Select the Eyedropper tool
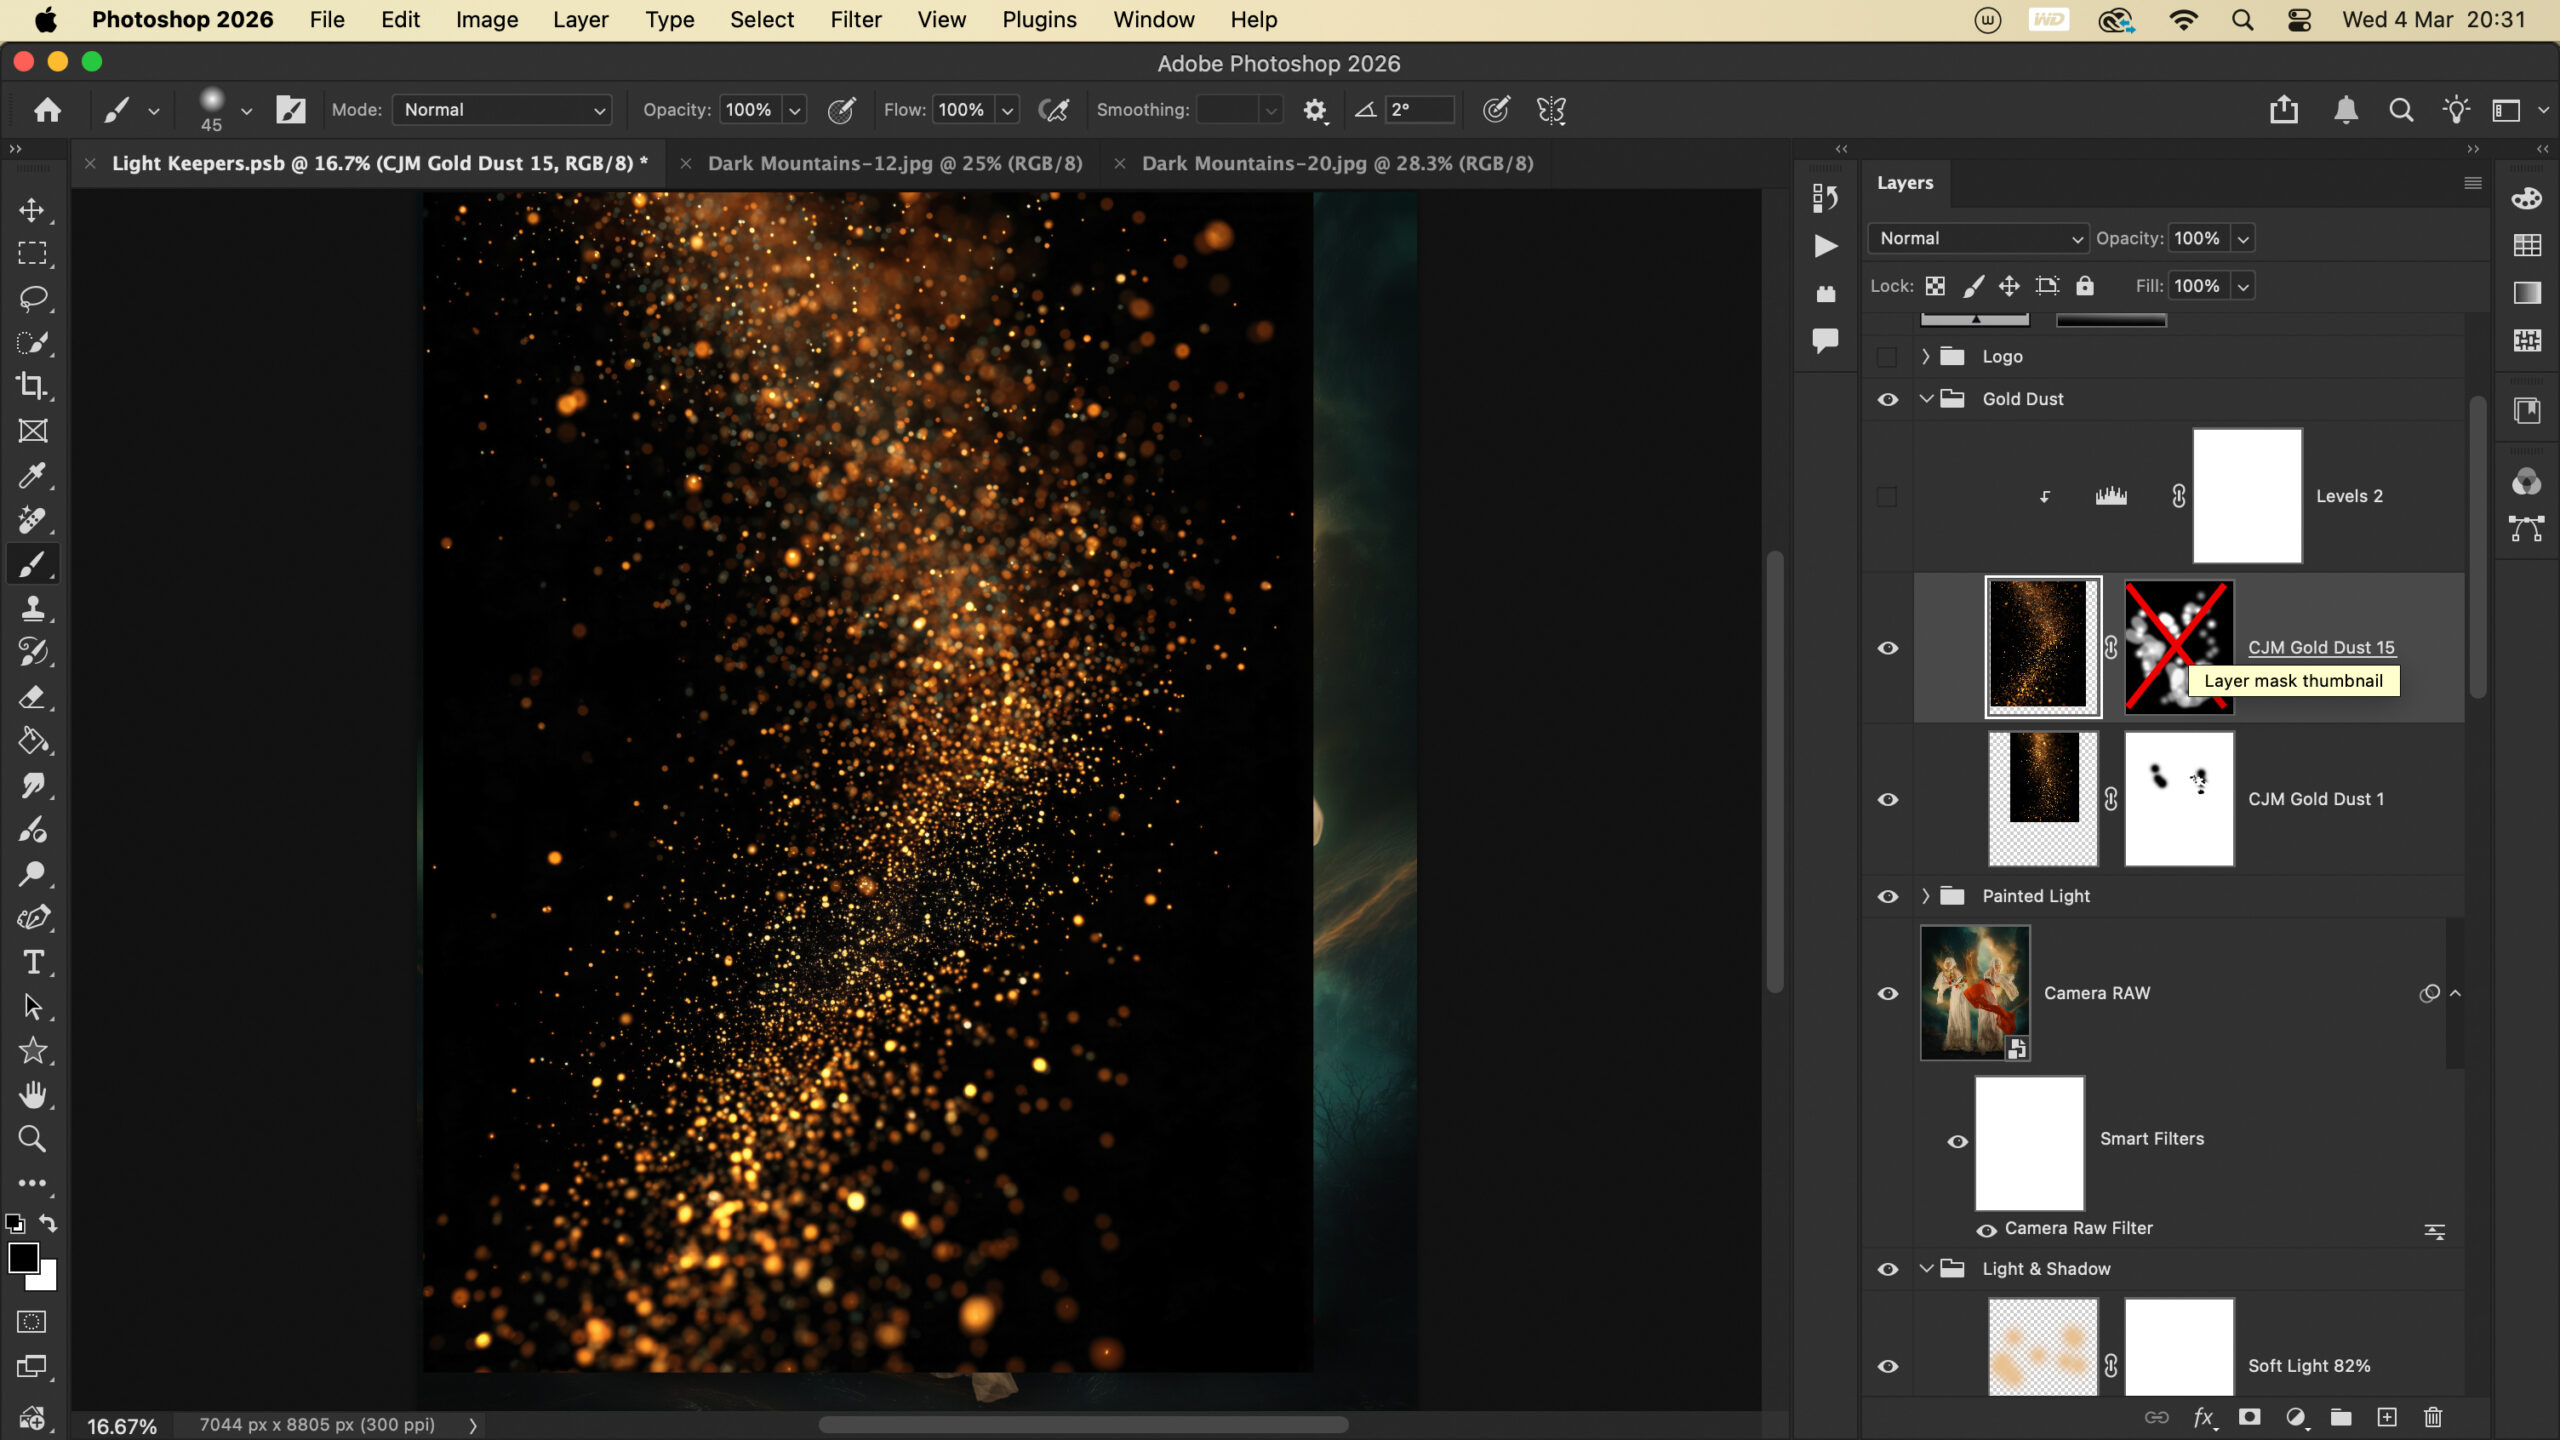 click(32, 475)
